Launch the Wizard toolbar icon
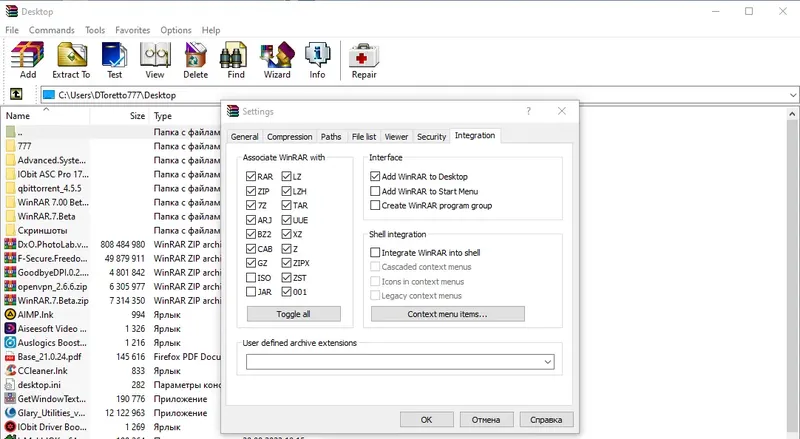Image resolution: width=800 pixels, height=439 pixels. [x=277, y=55]
